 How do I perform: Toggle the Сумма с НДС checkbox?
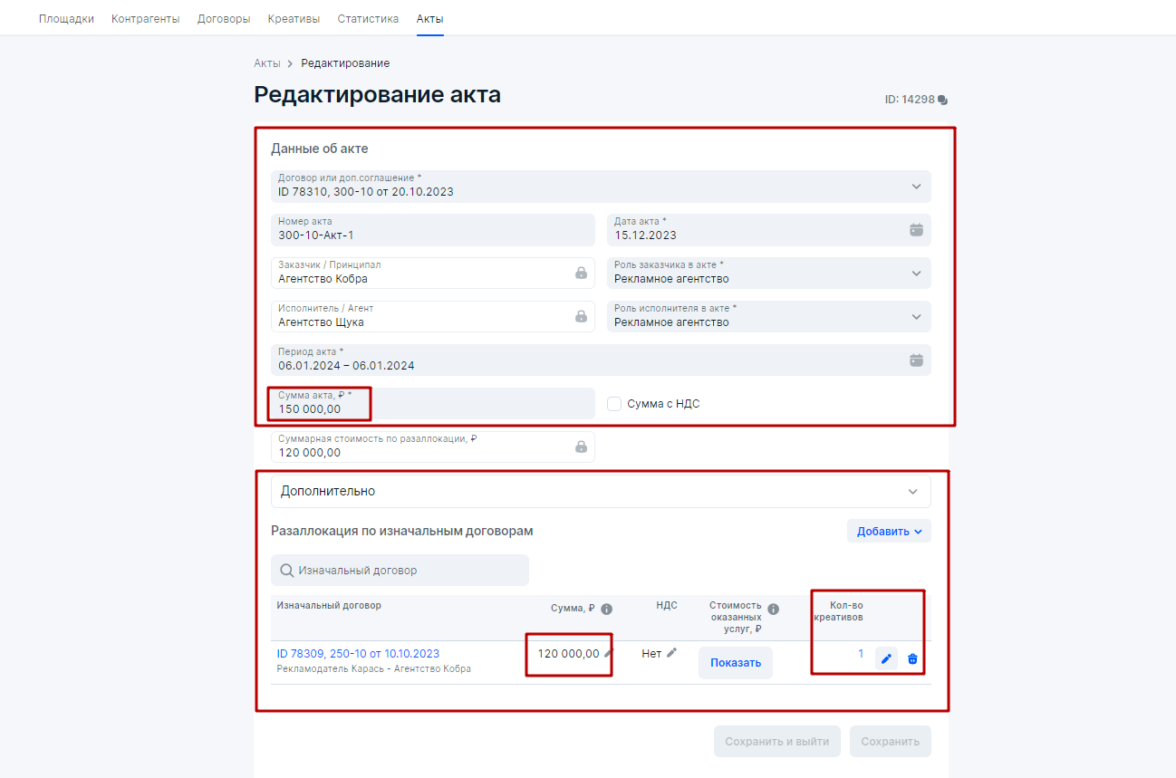pyautogui.click(x=615, y=404)
